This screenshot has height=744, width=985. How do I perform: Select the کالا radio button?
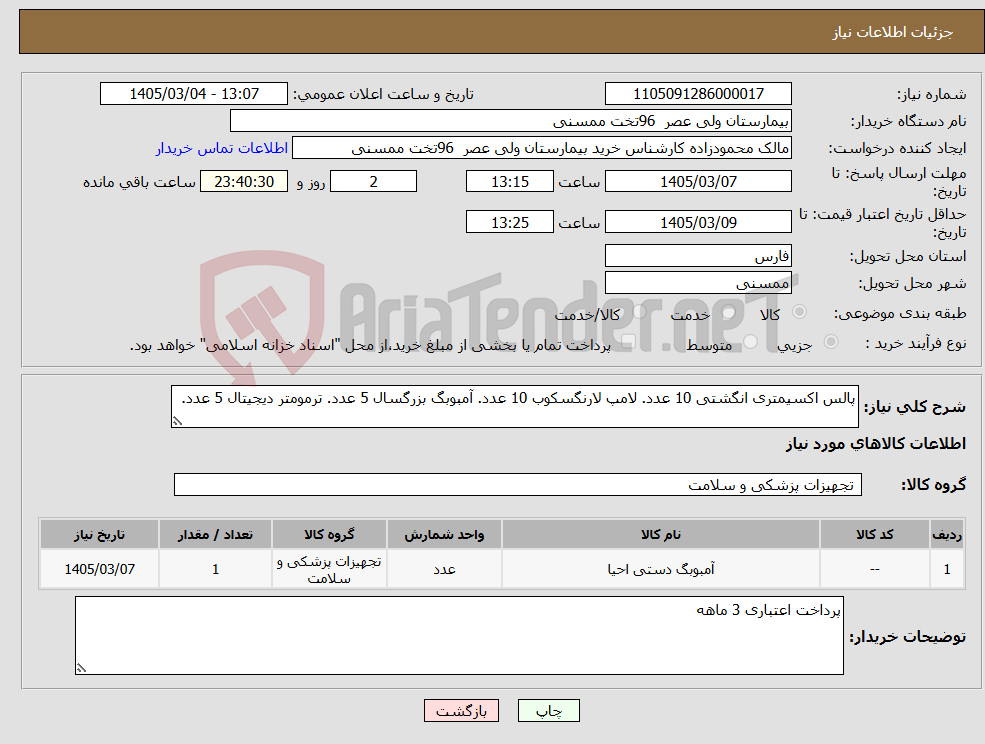pos(800,312)
